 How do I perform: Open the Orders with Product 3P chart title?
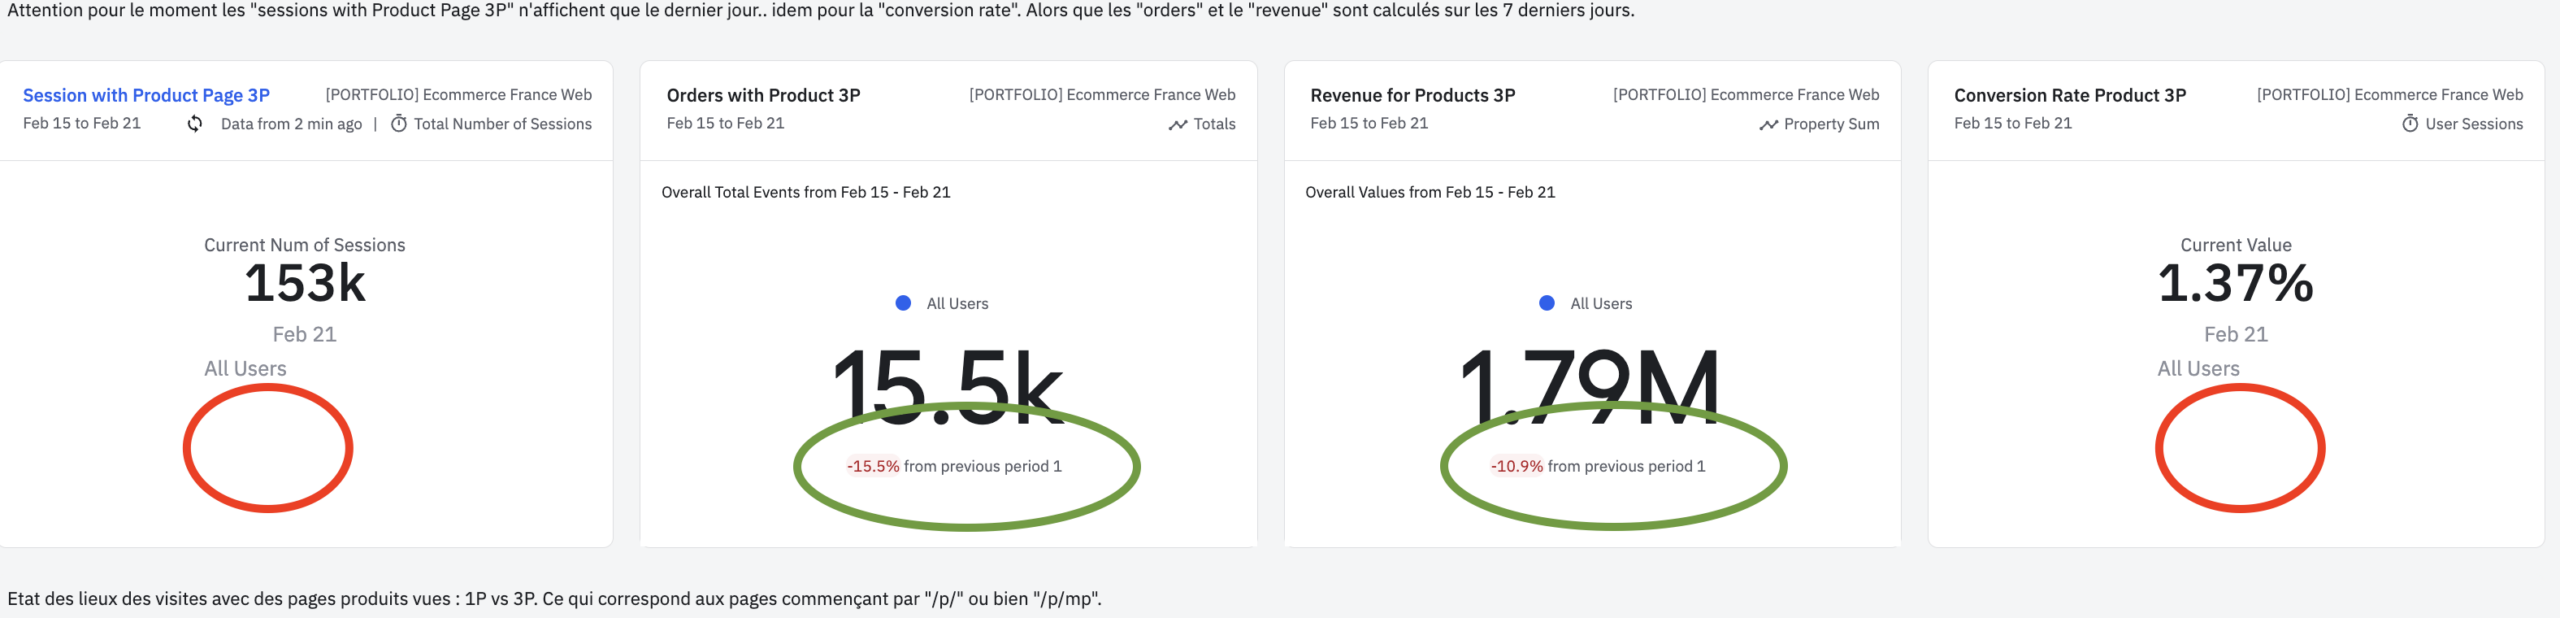(763, 95)
